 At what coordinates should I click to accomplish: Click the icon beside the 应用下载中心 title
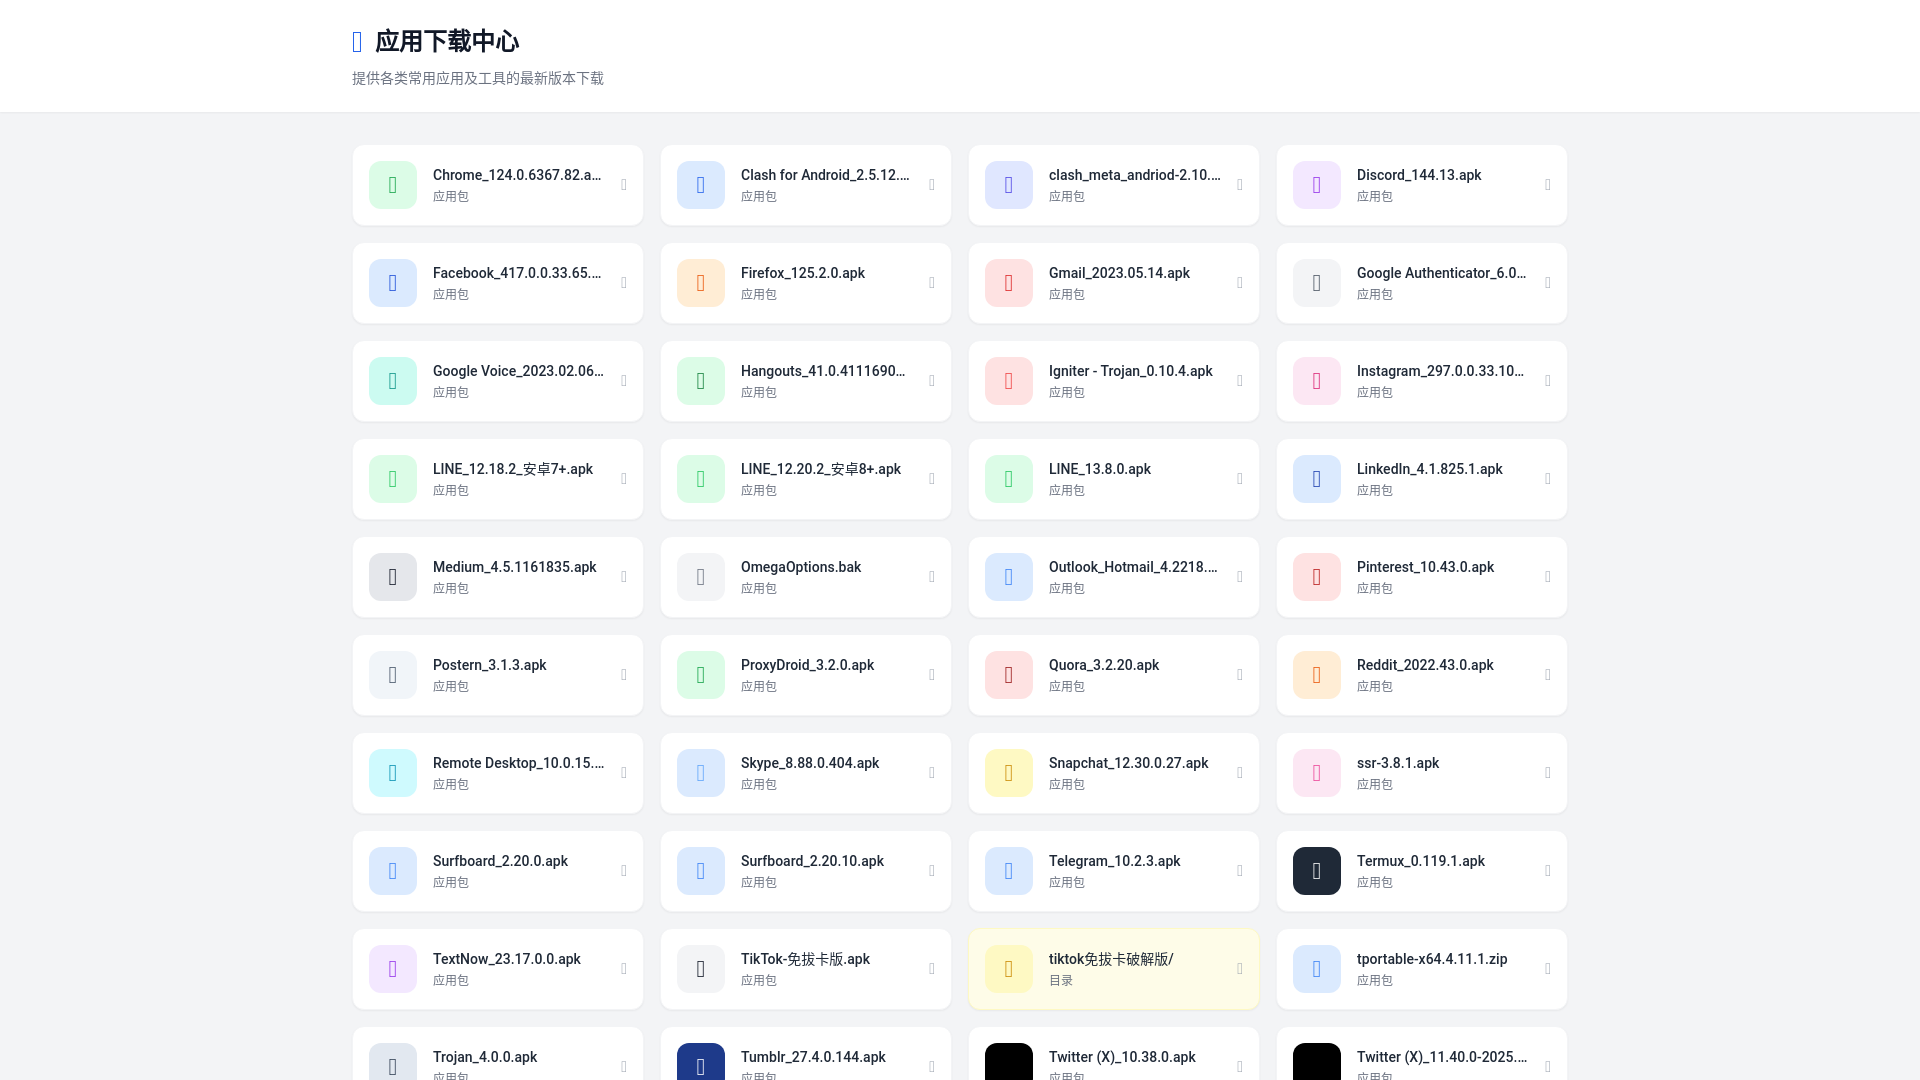coord(357,41)
